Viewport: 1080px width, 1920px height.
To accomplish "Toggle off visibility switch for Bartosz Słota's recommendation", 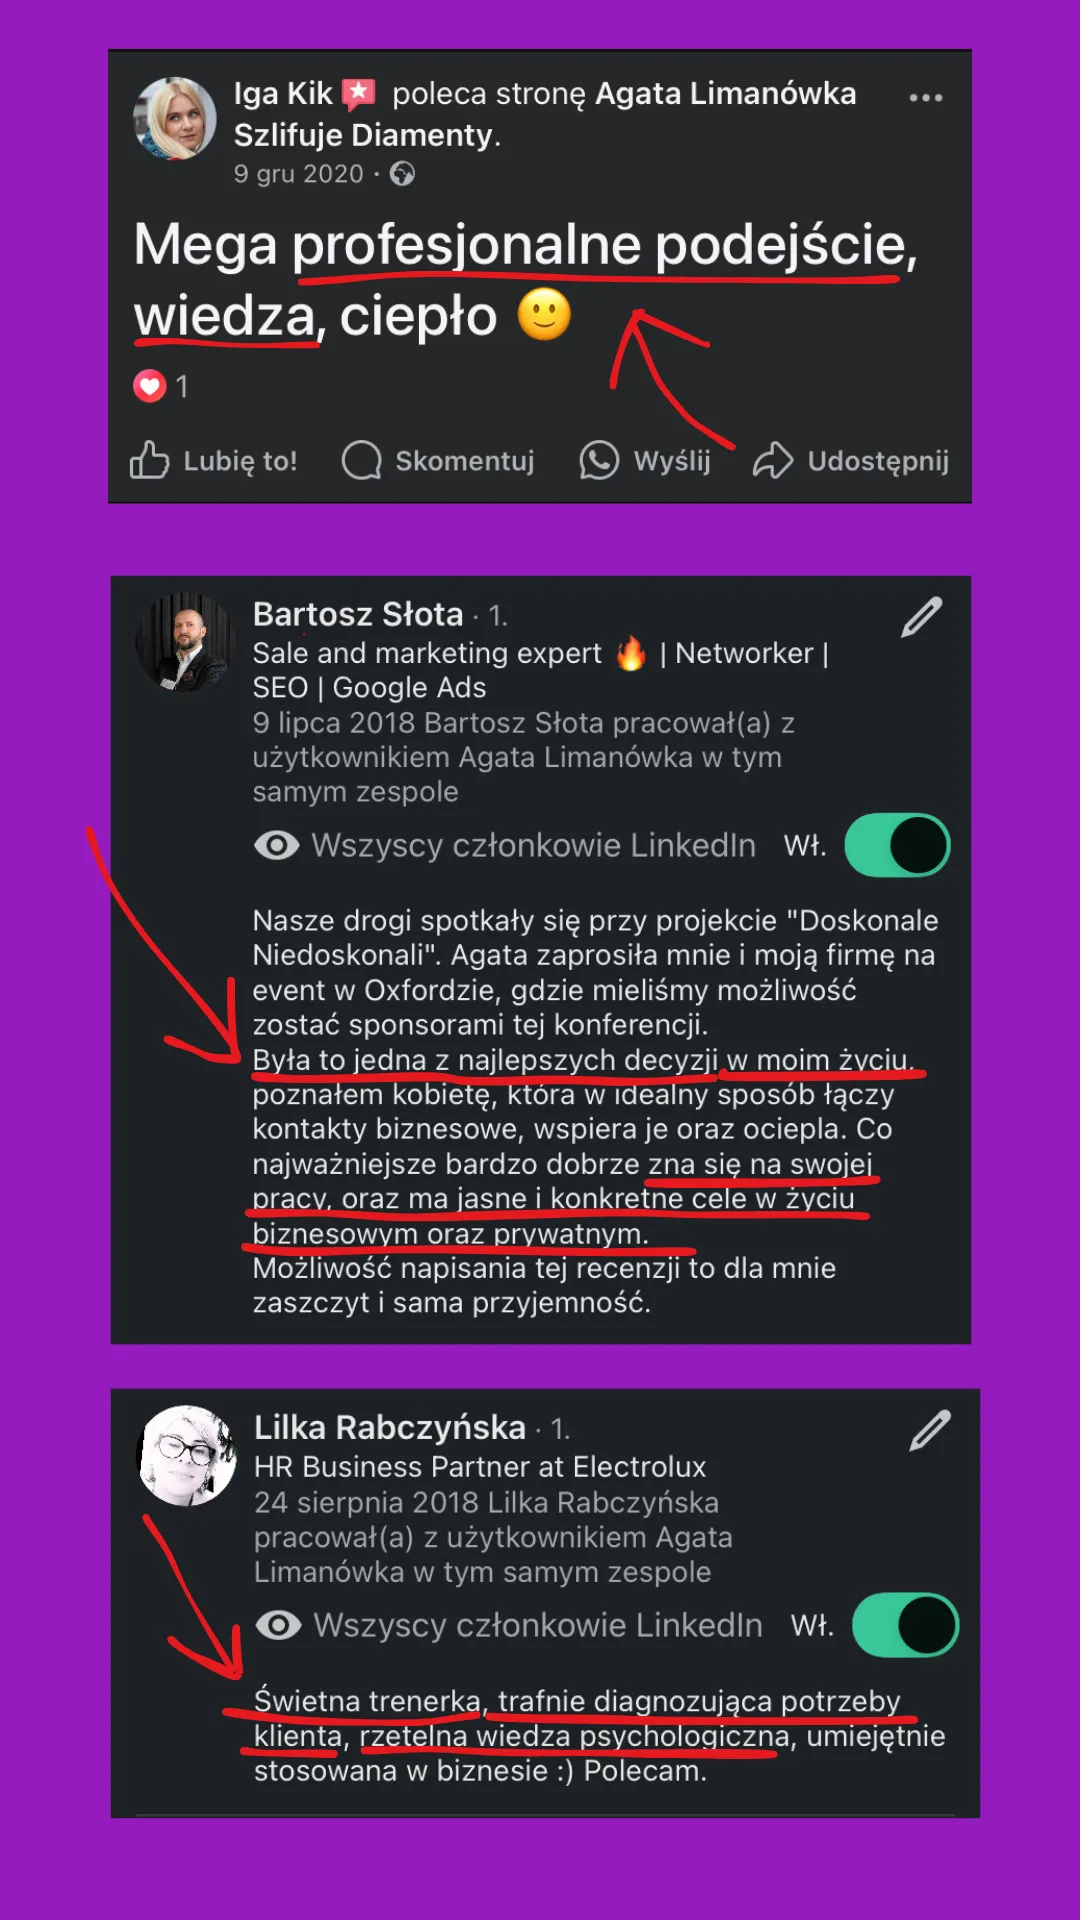I will click(897, 845).
